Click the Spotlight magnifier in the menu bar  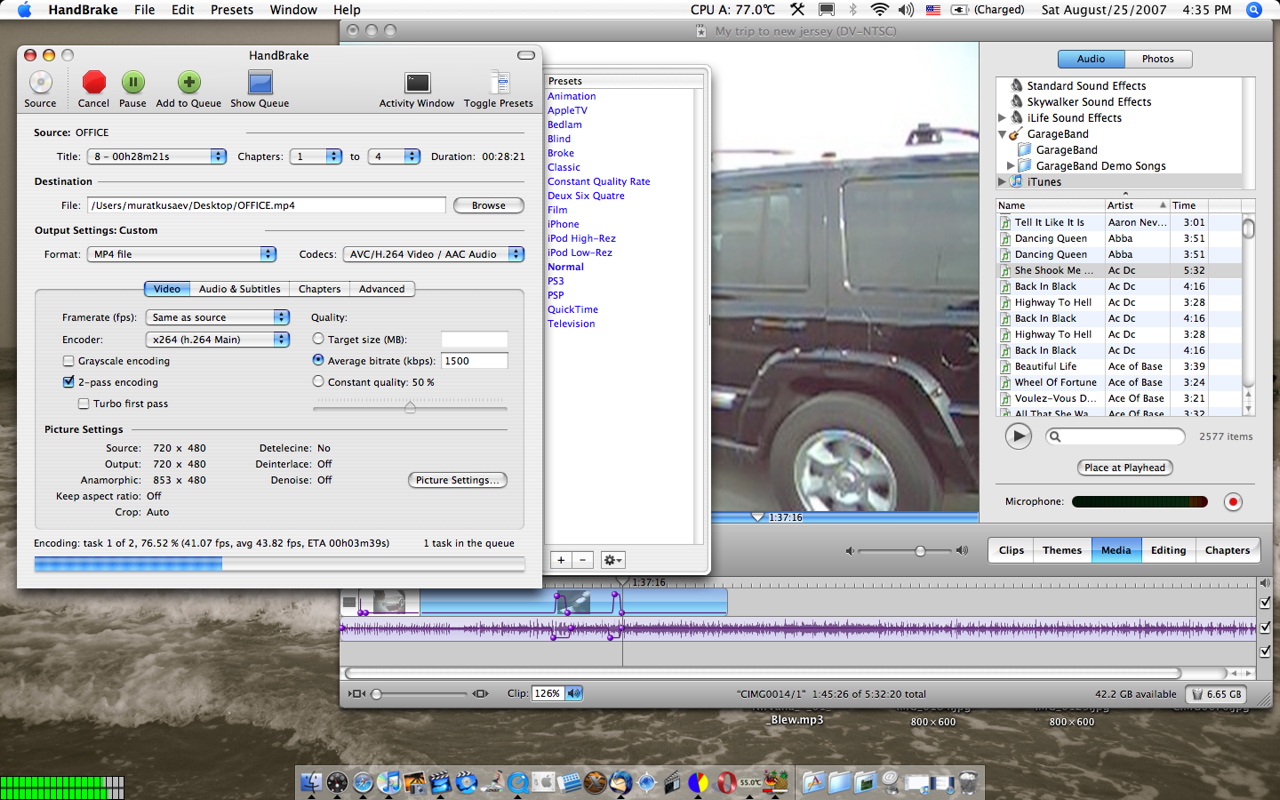point(1254,10)
